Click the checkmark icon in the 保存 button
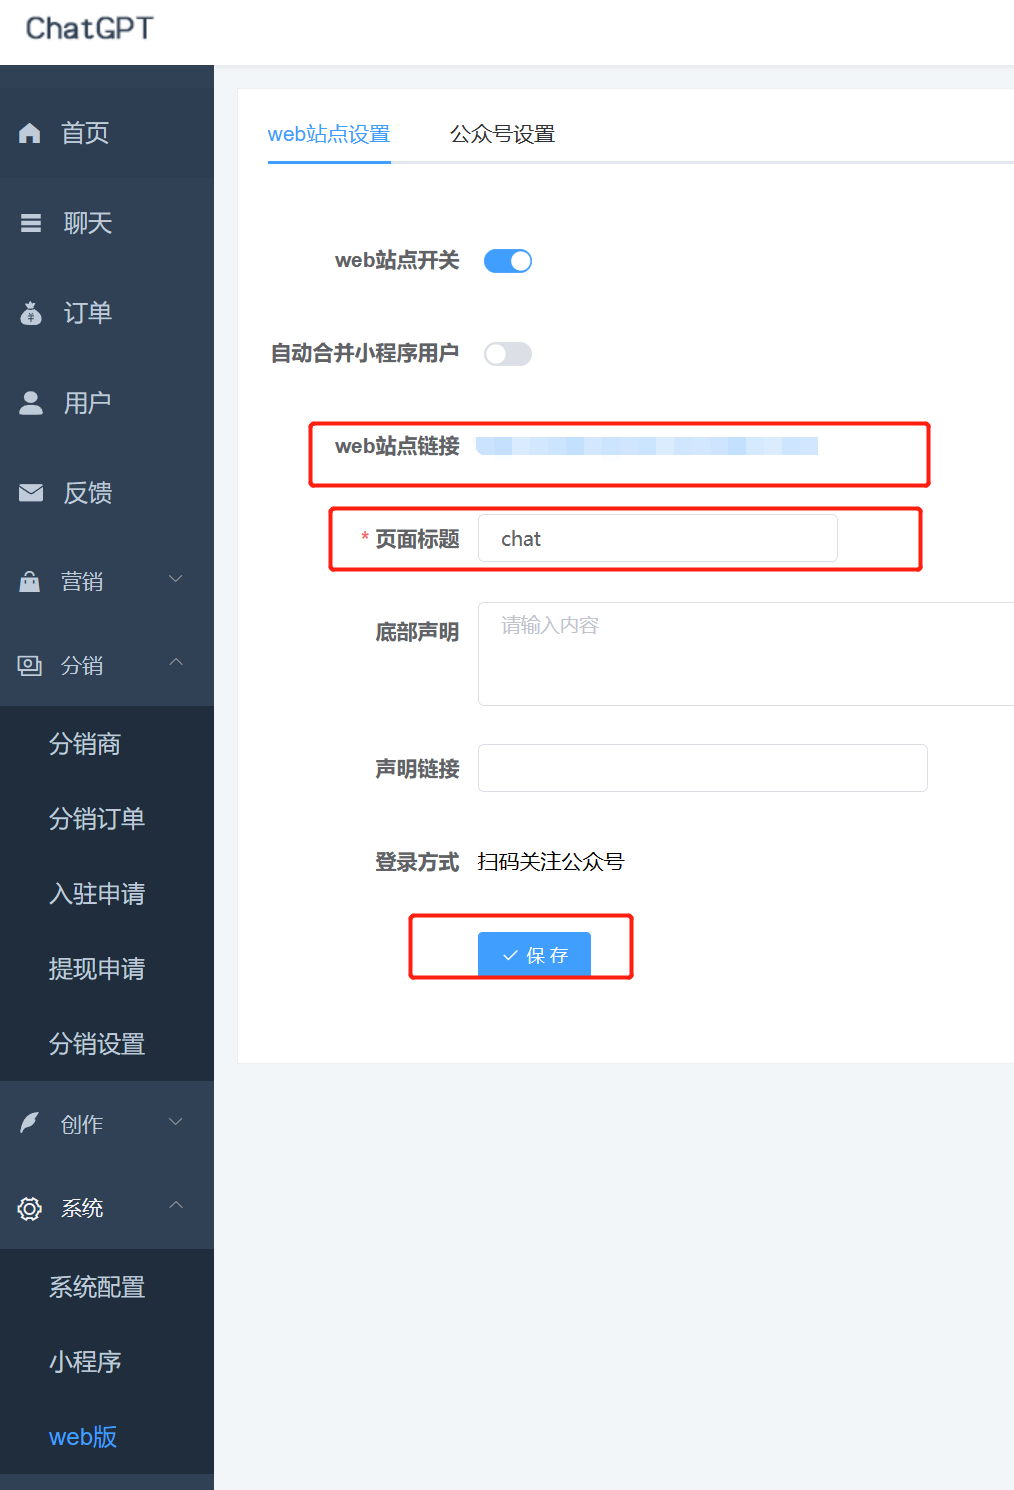1014x1490 pixels. [510, 955]
